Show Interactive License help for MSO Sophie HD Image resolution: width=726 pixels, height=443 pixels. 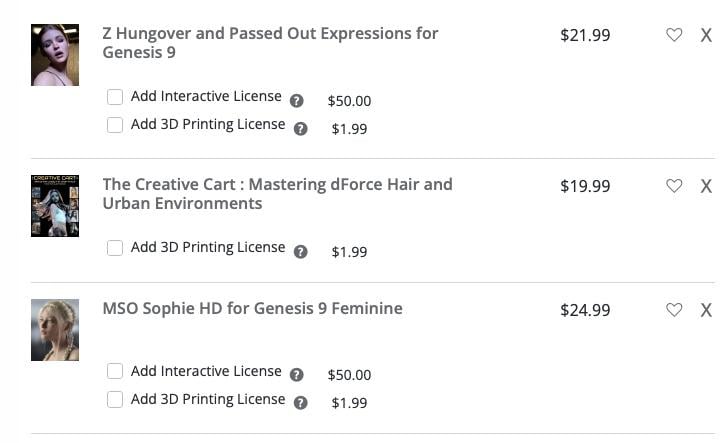click(297, 375)
